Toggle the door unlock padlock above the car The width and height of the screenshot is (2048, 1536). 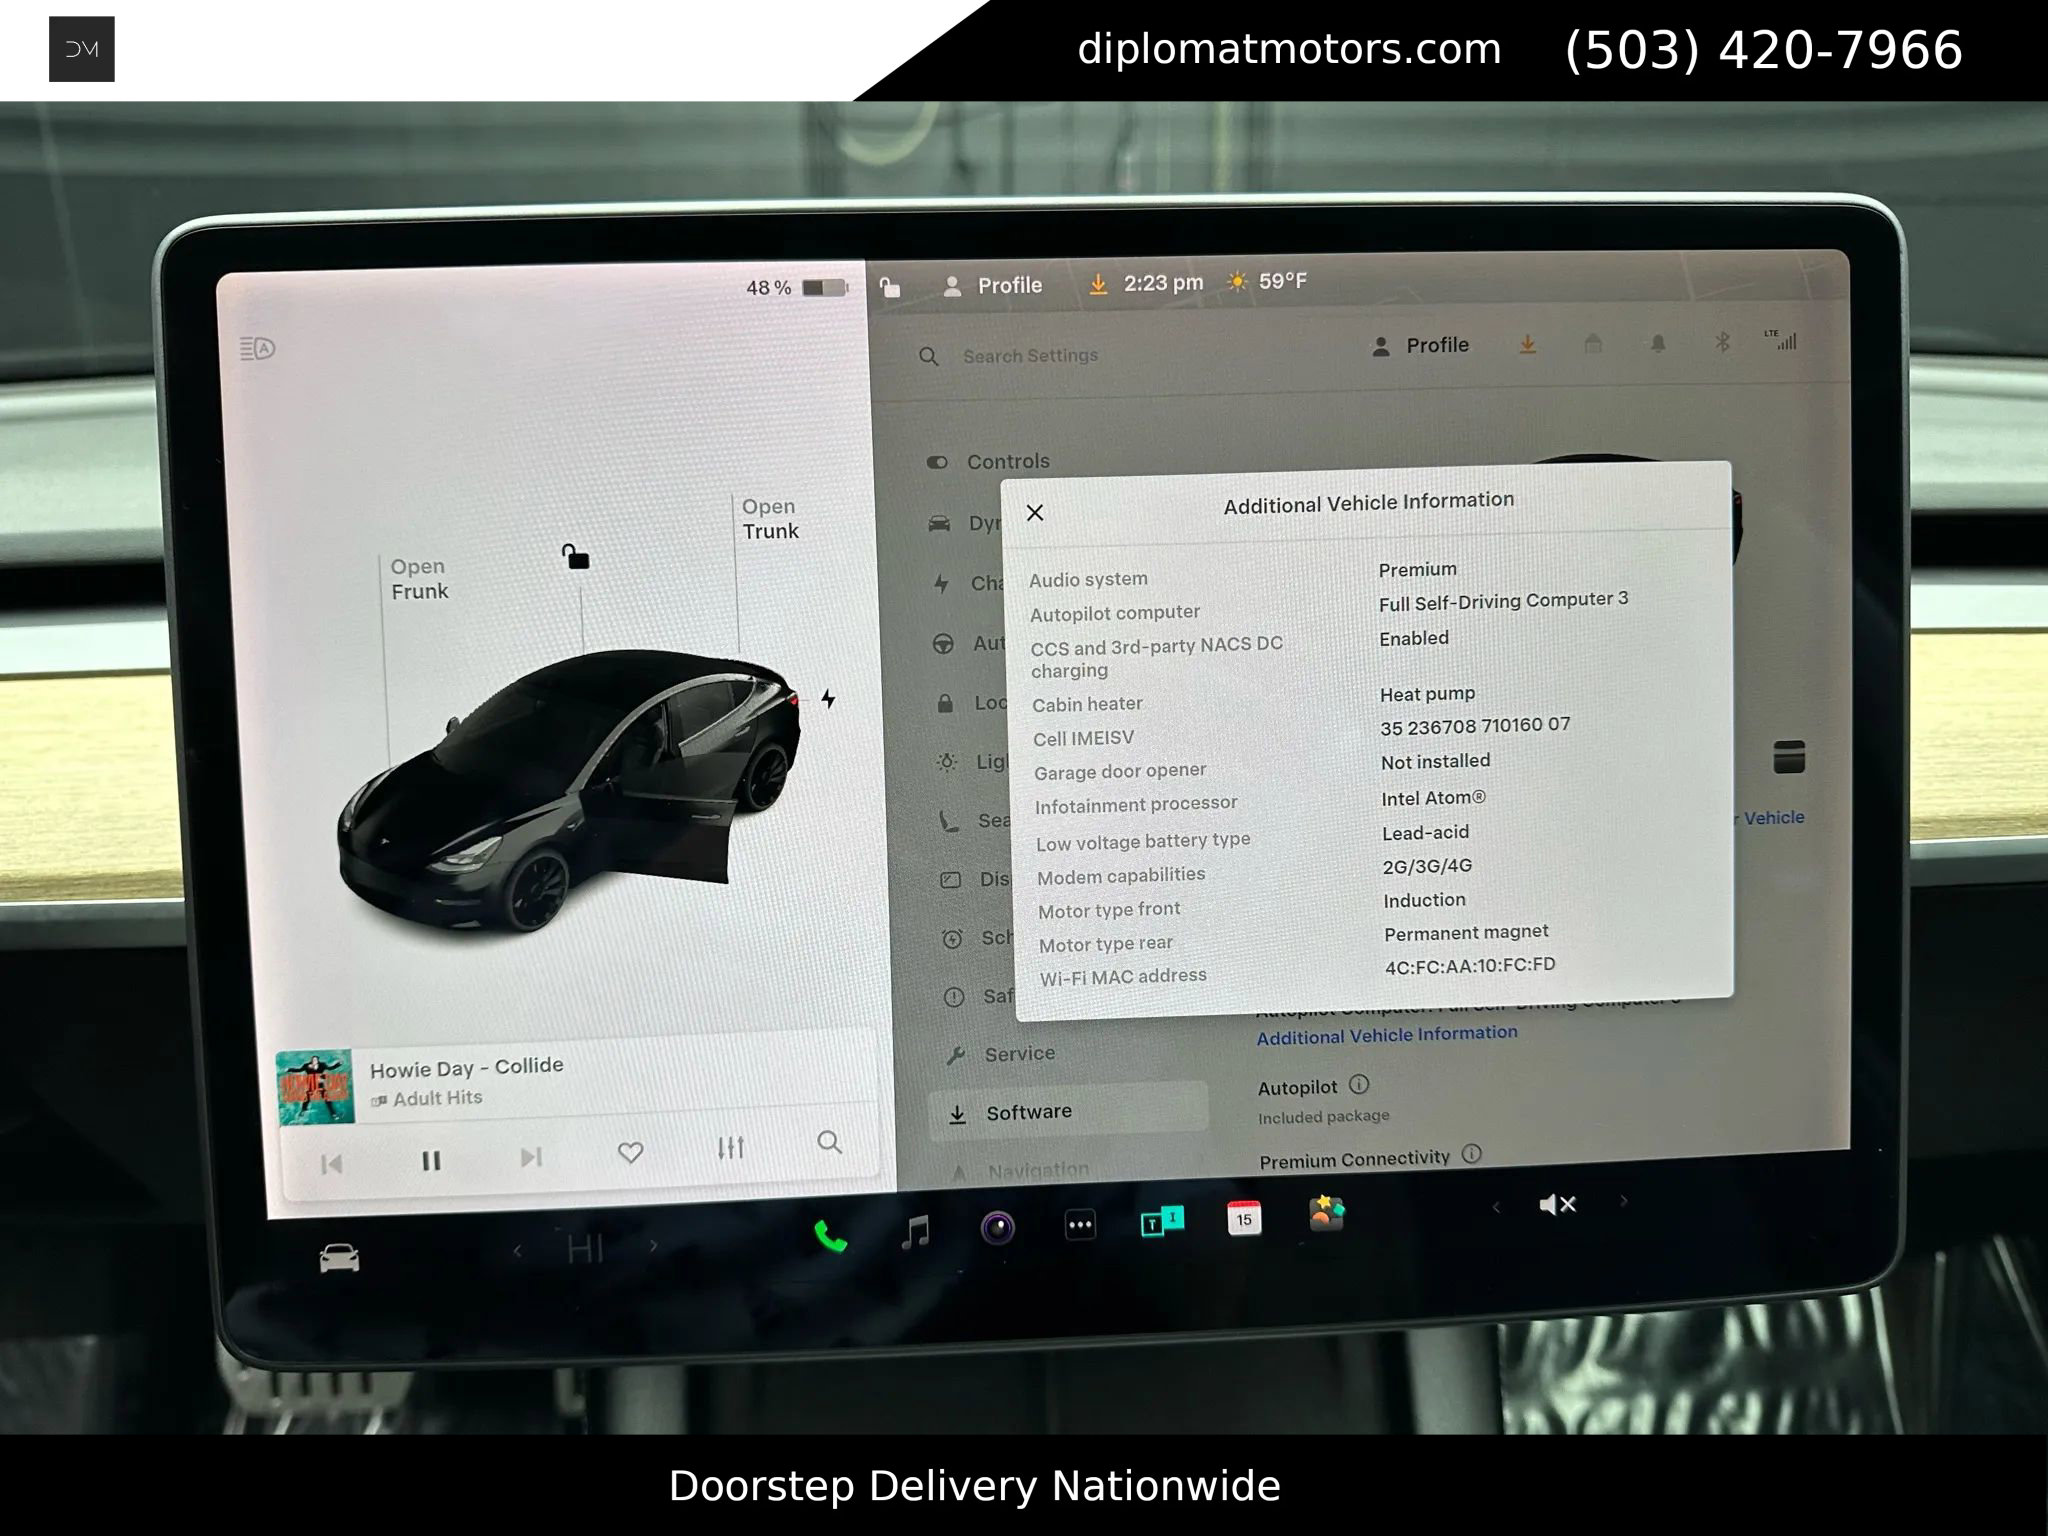pyautogui.click(x=578, y=558)
